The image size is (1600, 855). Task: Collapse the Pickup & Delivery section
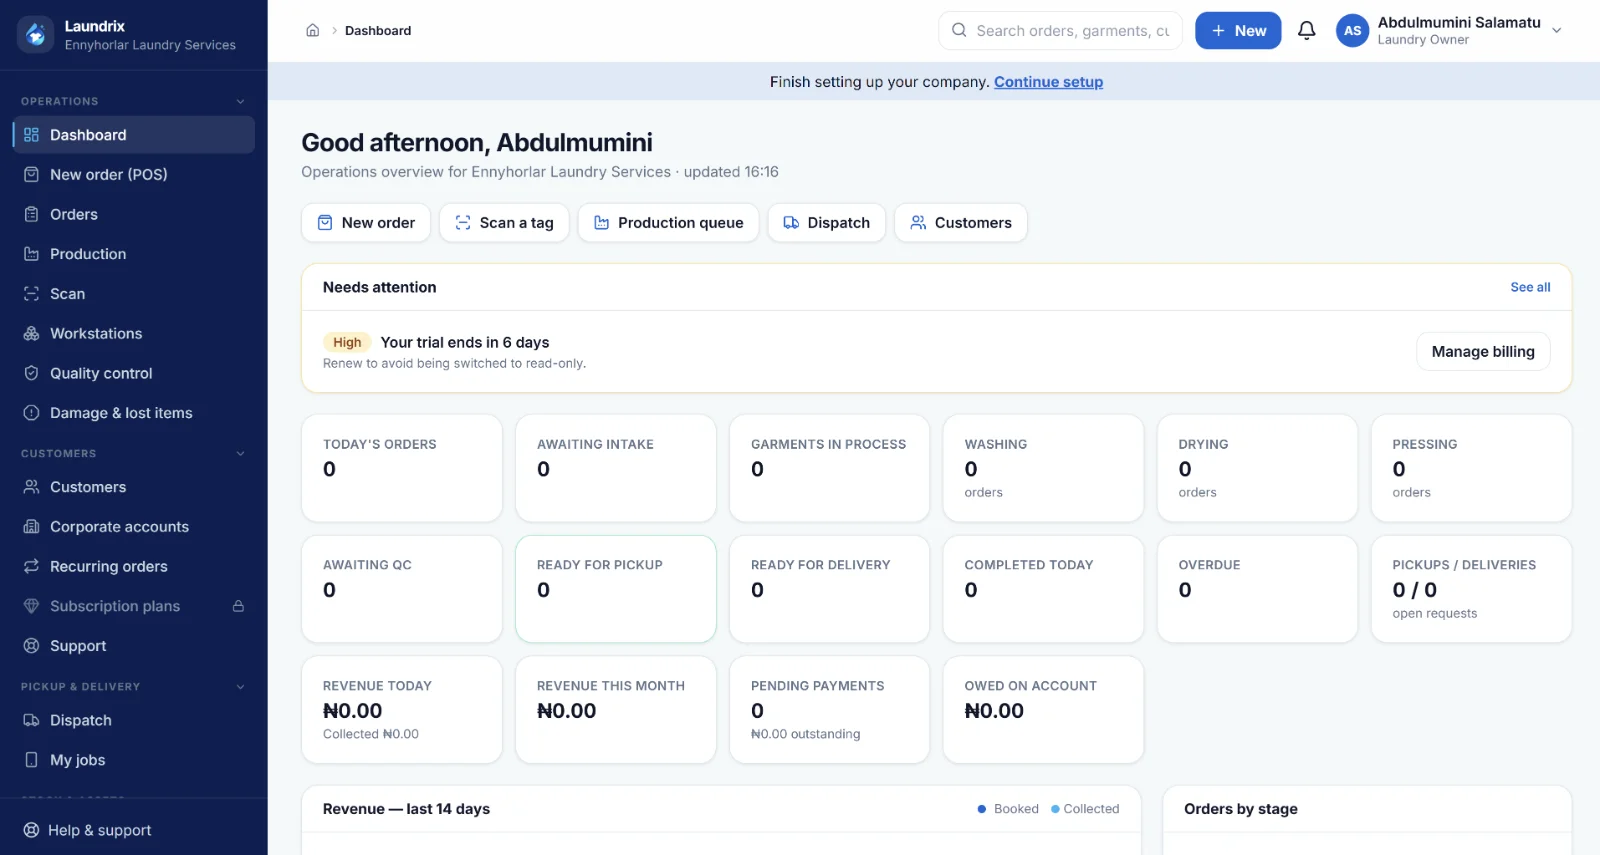click(x=240, y=687)
